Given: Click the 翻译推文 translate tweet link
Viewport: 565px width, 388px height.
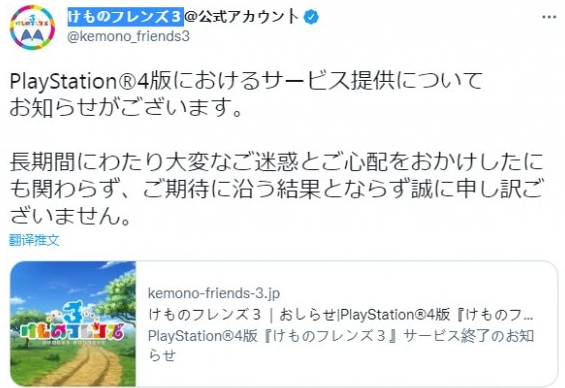Looking at the screenshot, I should tap(34, 240).
